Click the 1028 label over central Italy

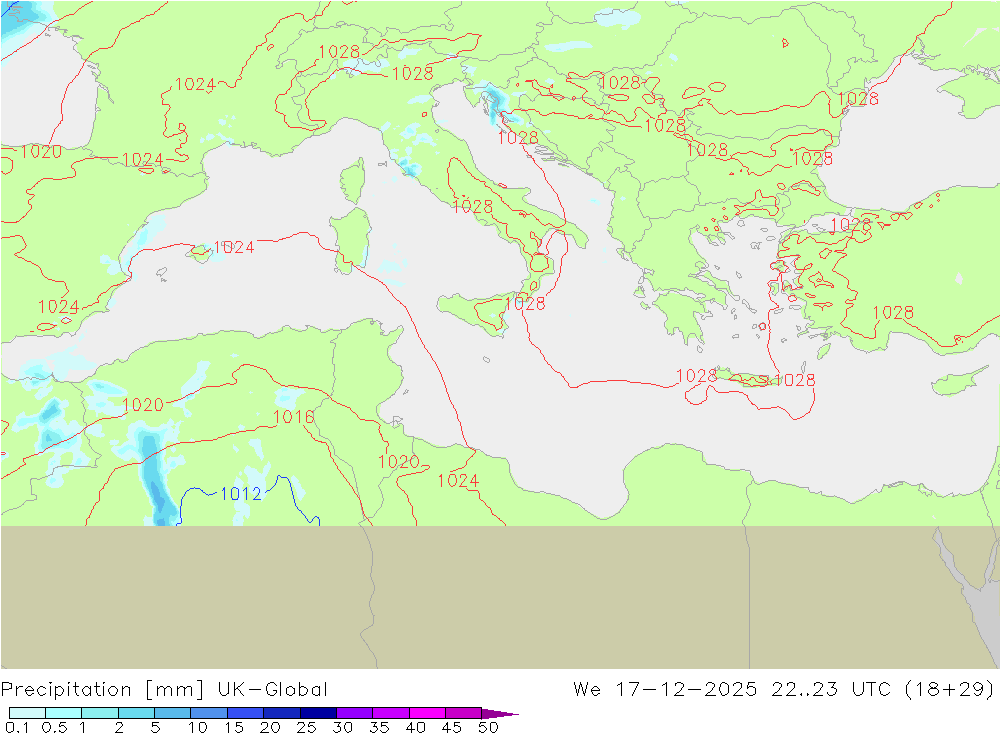472,206
